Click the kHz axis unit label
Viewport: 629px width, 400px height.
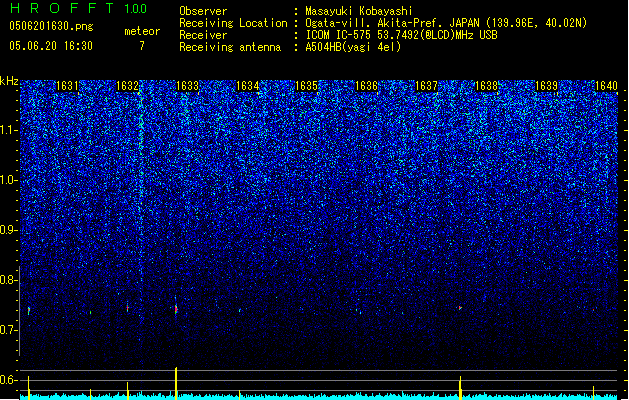point(9,81)
